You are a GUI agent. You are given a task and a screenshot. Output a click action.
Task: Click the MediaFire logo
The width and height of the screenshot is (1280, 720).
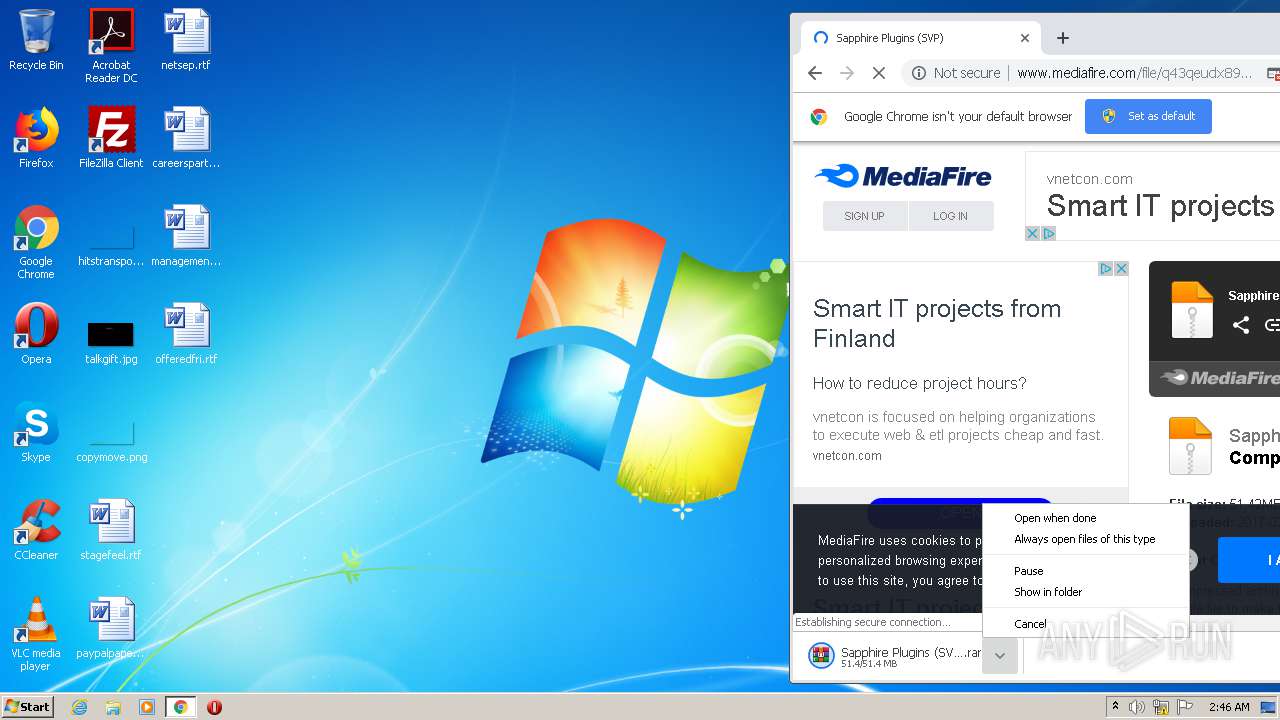pos(903,176)
